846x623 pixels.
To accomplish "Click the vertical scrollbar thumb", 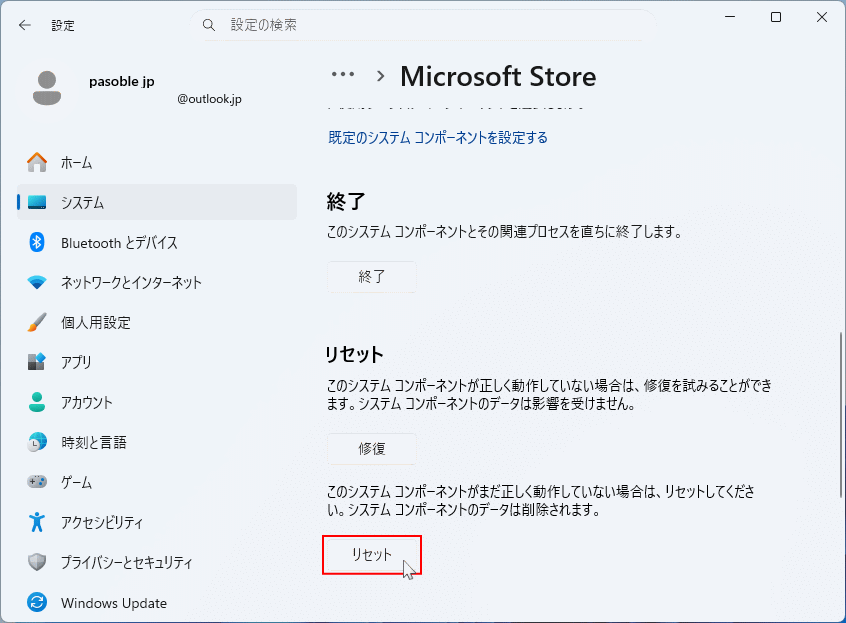I will (x=841, y=414).
